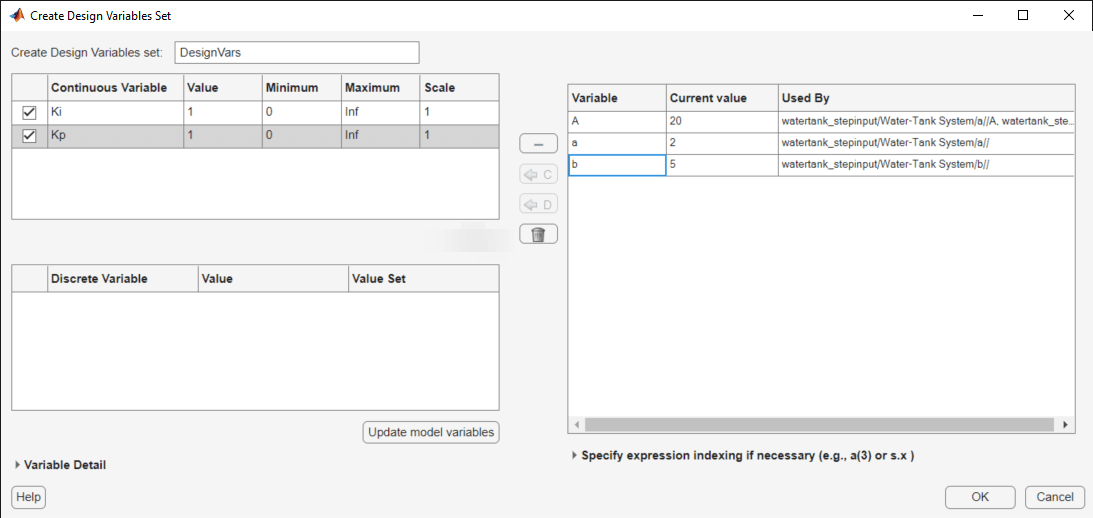Toggle the Kp variable checkbox
This screenshot has width=1093, height=518.
[x=29, y=136]
